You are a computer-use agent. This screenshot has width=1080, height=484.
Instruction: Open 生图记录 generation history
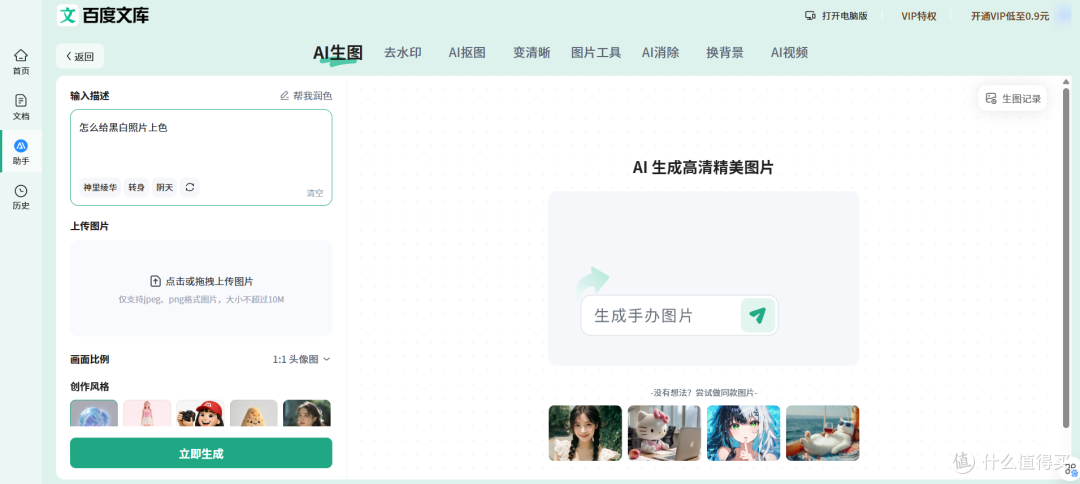coord(1012,98)
